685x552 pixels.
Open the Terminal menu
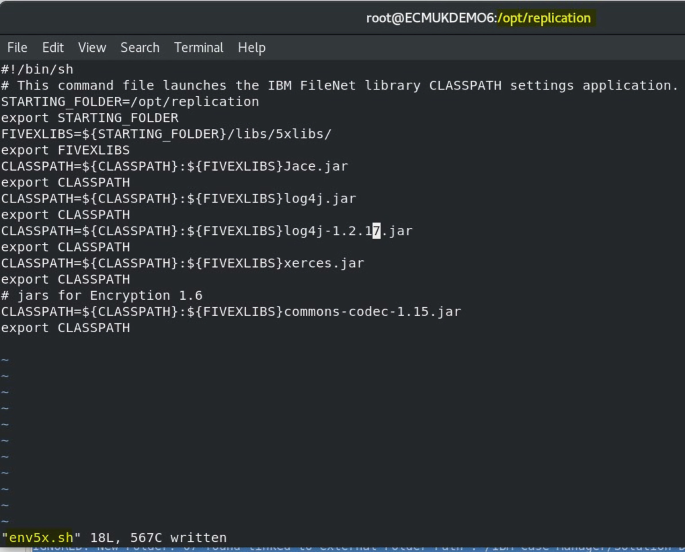tap(198, 47)
